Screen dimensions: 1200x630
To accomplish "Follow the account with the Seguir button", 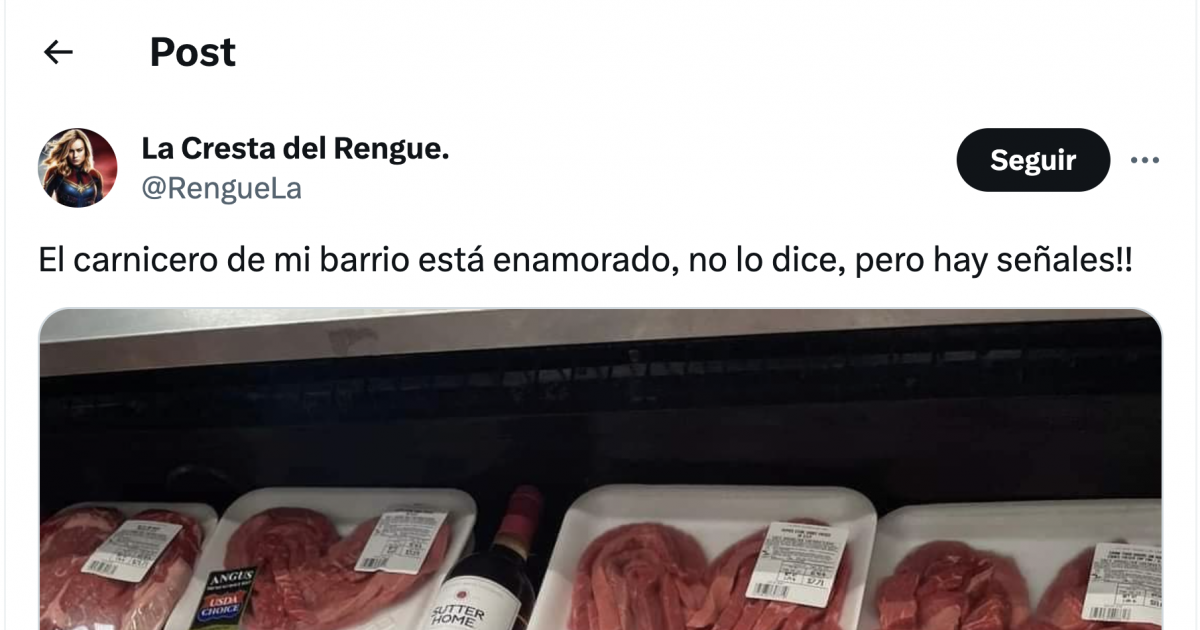I will coord(1033,160).
